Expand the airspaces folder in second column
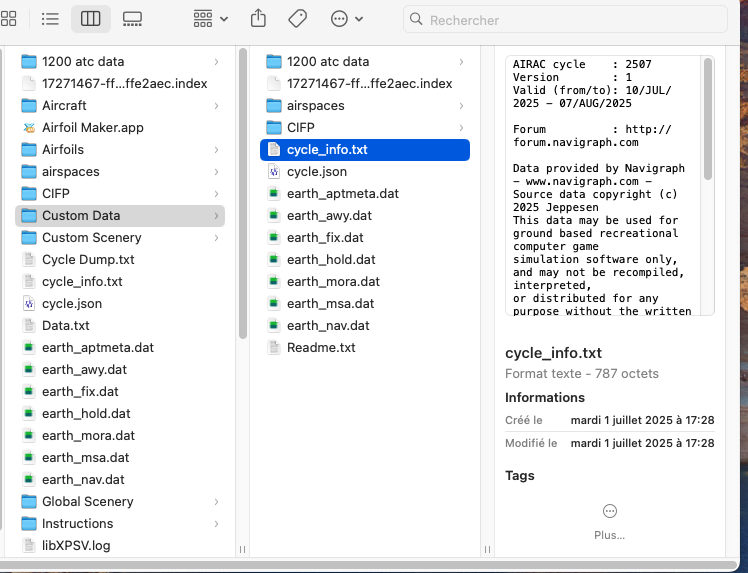Screen dimensions: 748x573 [460, 105]
